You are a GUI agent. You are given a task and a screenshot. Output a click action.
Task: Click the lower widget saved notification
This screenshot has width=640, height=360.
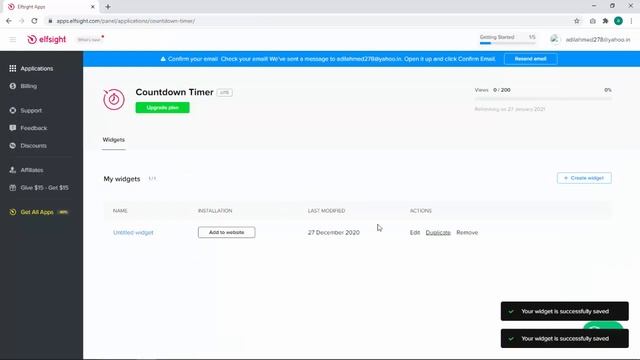click(564, 339)
